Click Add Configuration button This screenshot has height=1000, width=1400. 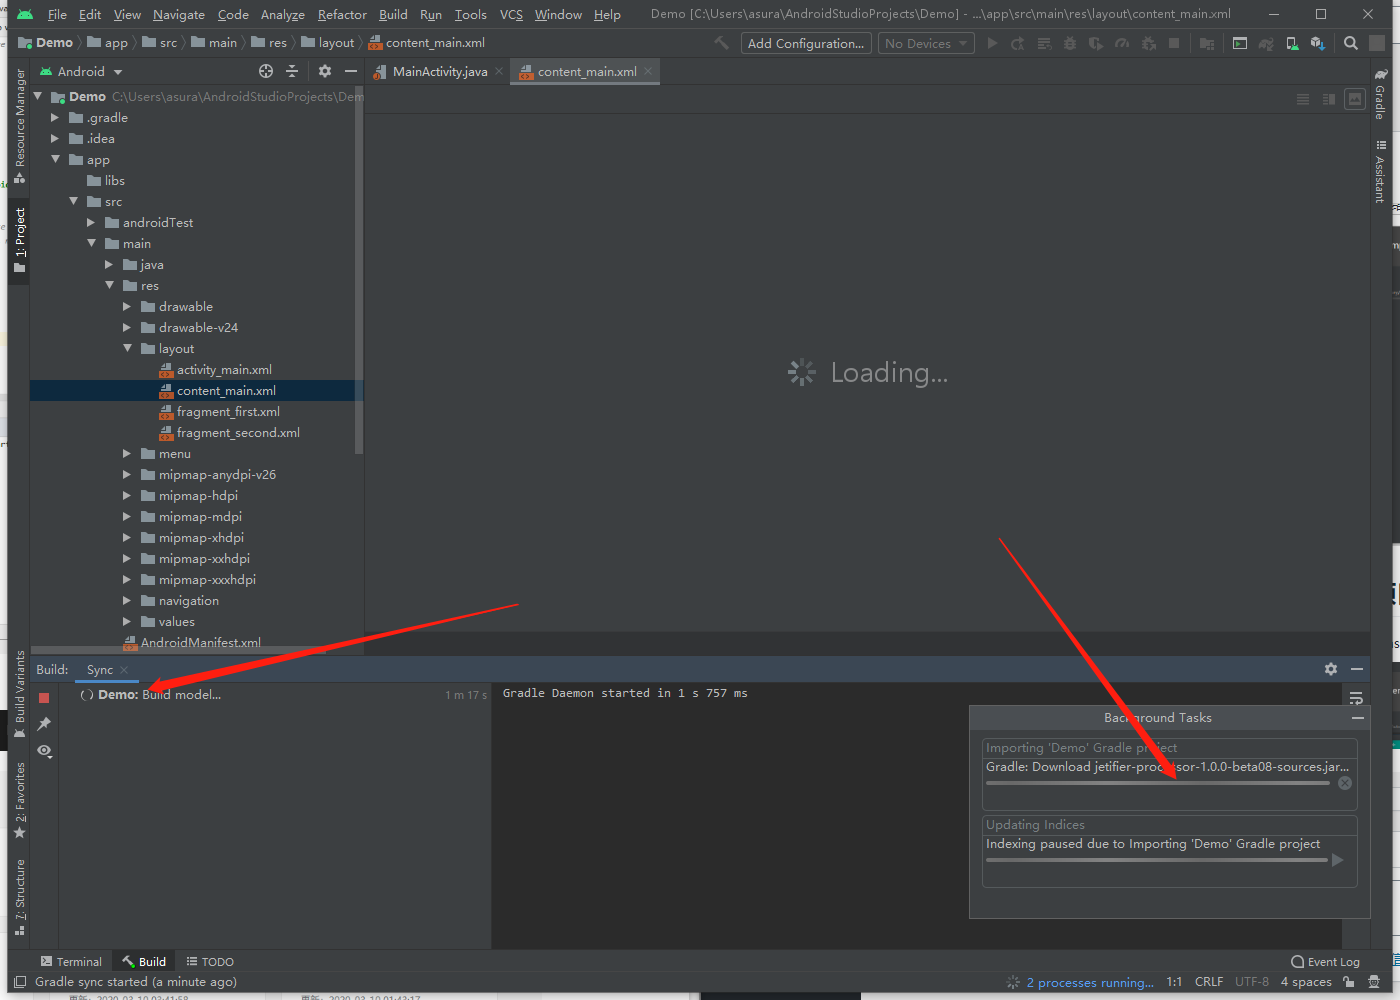tap(805, 44)
